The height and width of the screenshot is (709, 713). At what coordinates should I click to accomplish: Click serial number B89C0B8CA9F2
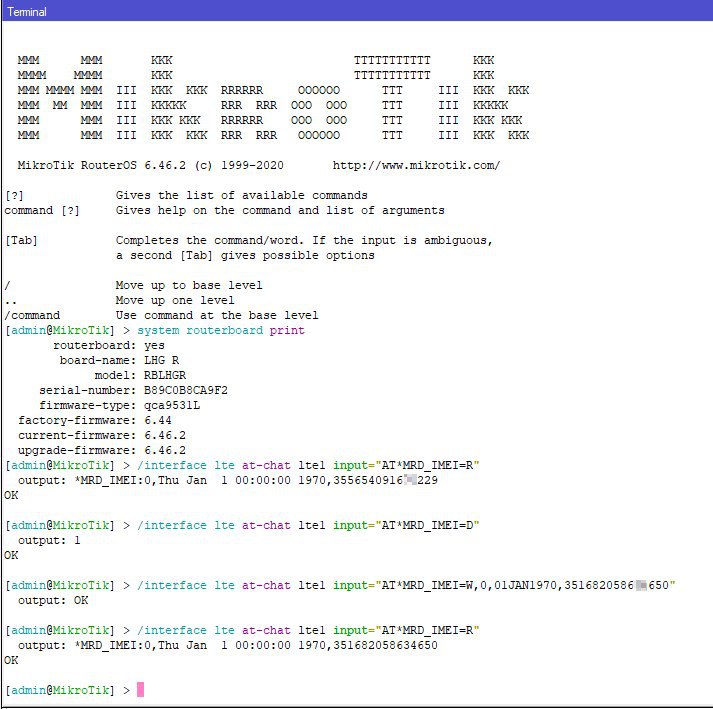click(x=186, y=390)
